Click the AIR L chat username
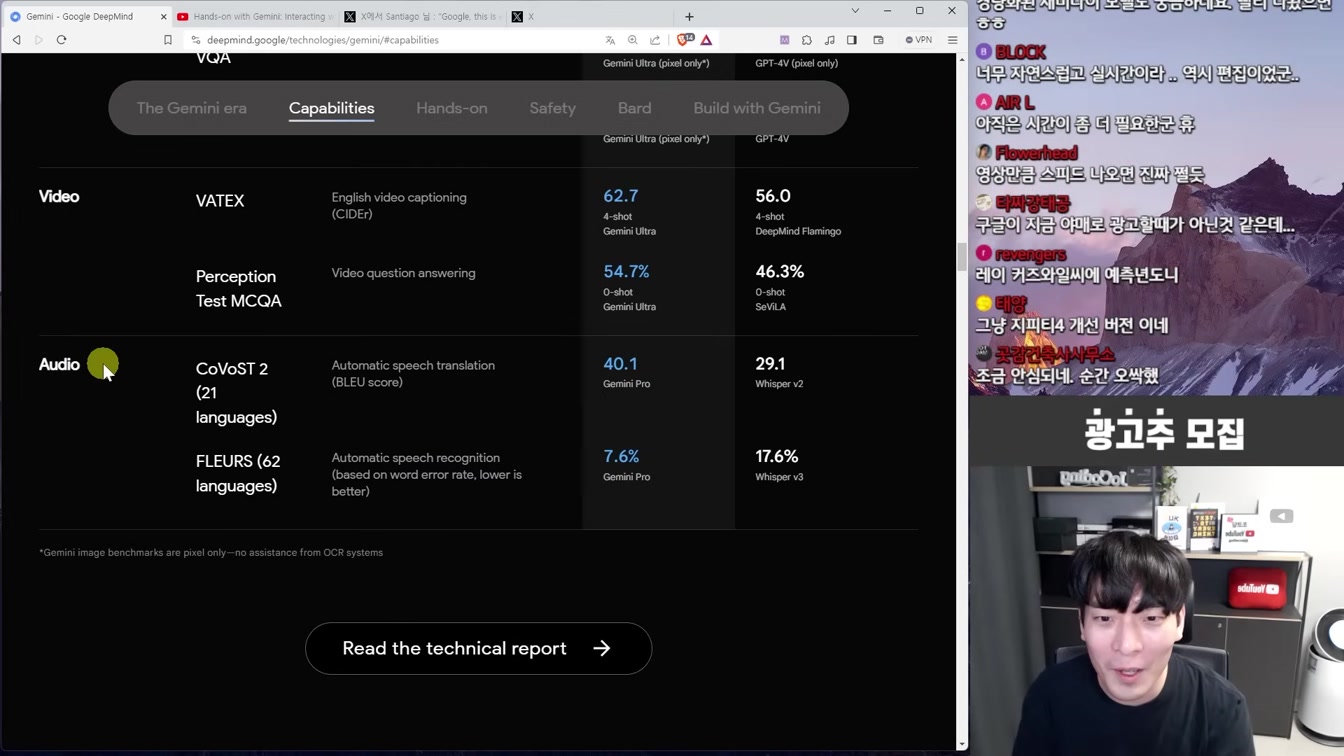 point(1015,102)
